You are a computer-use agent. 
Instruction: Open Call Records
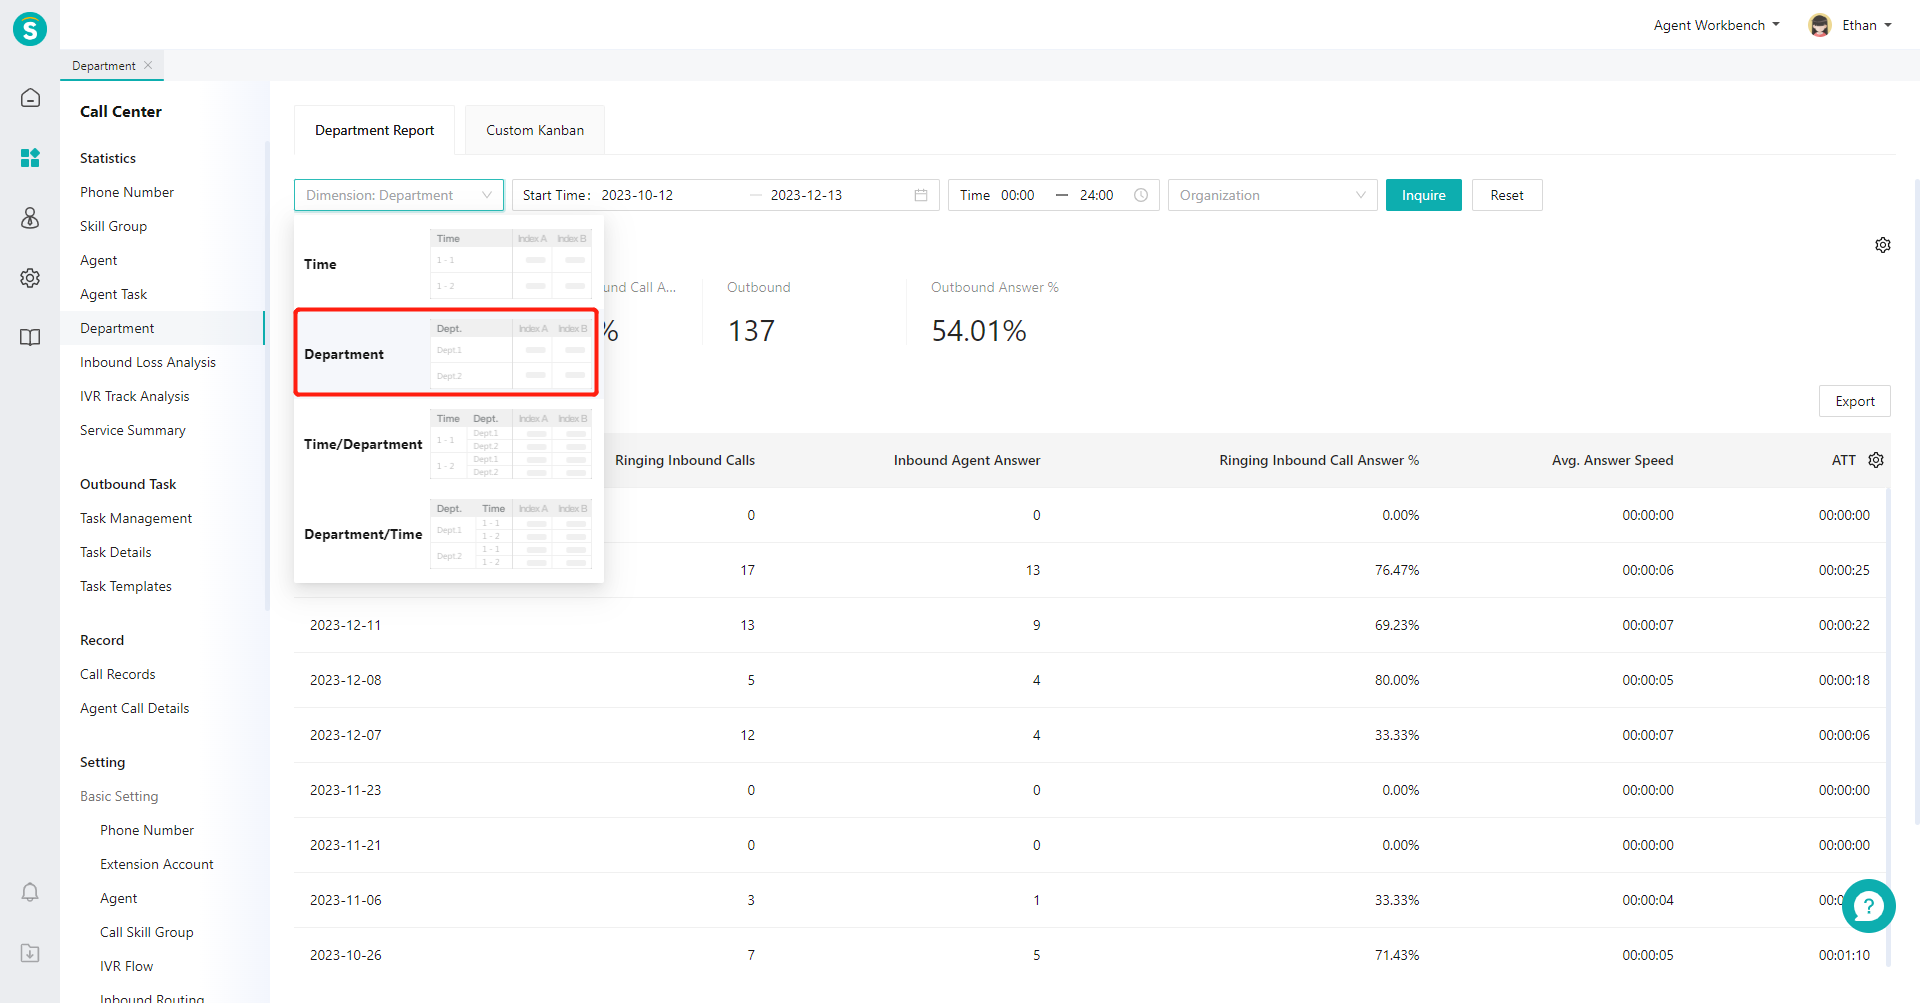(x=118, y=674)
